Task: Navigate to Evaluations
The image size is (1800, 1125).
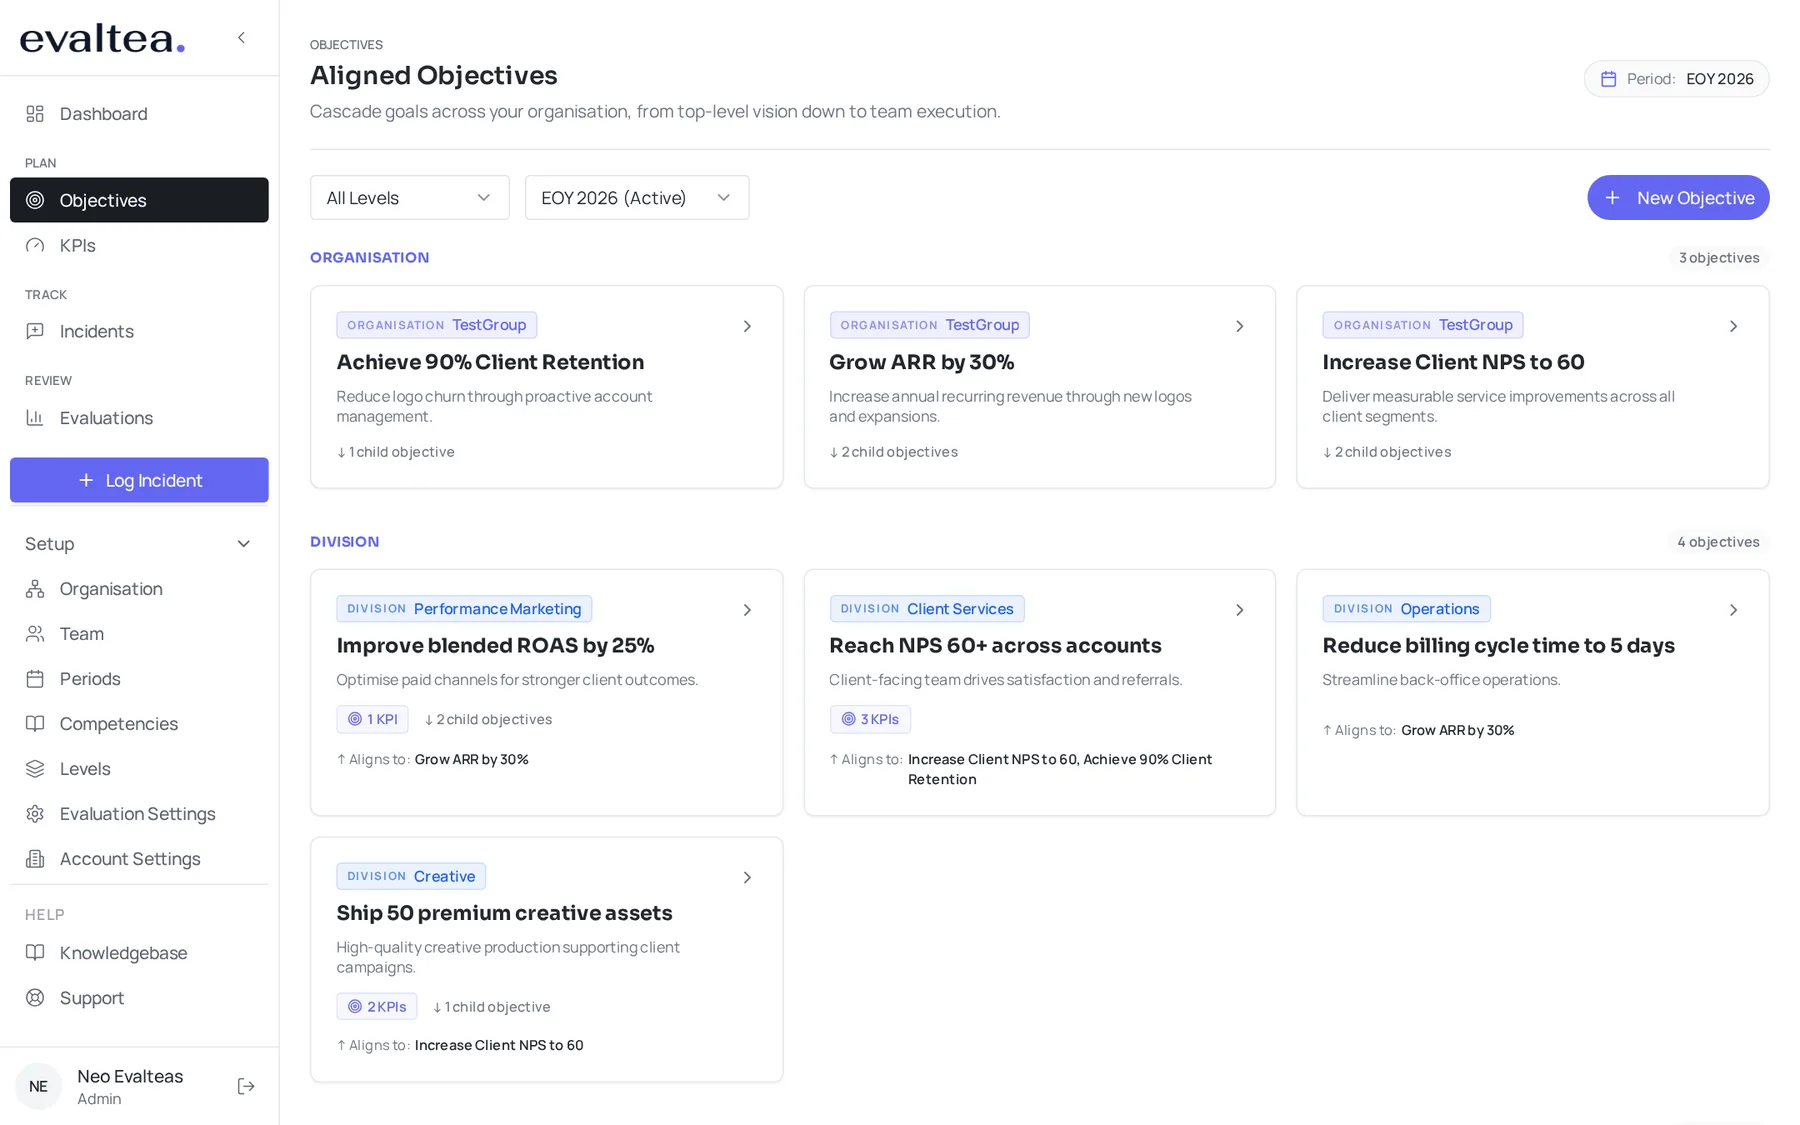Action: coord(139,418)
